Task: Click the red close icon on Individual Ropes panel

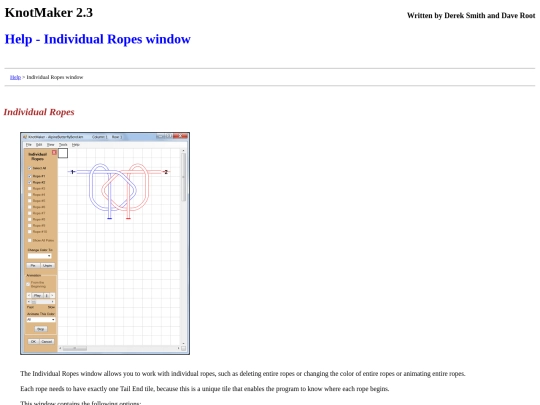Action: pos(54,153)
